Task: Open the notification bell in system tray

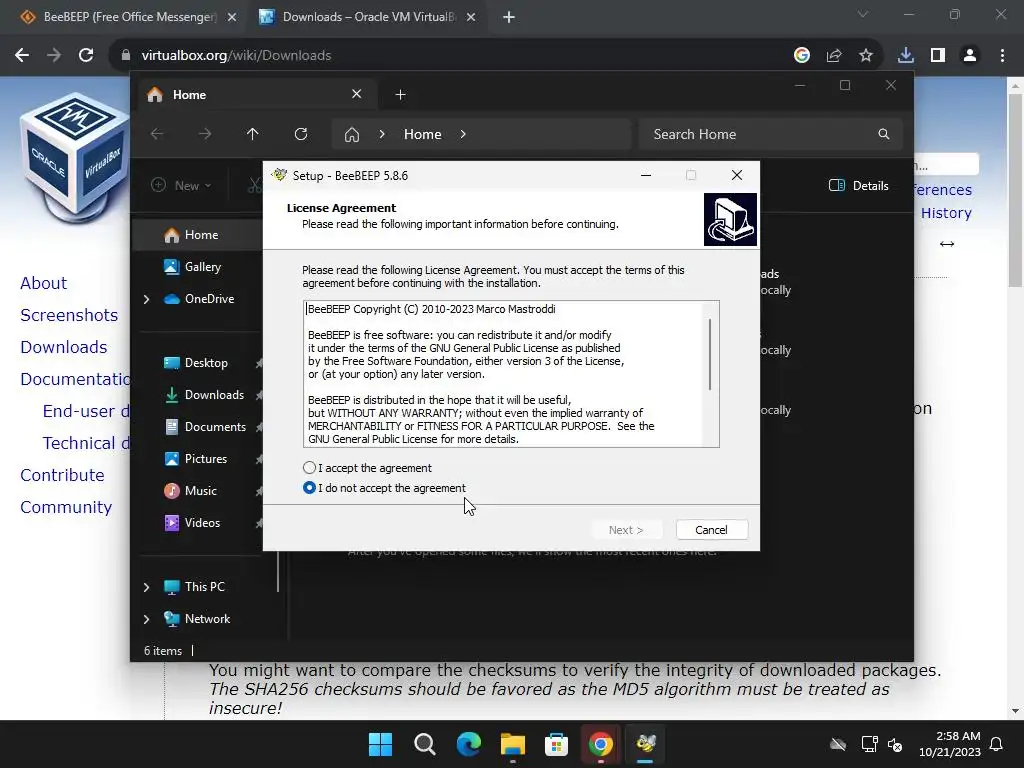Action: click(x=997, y=744)
